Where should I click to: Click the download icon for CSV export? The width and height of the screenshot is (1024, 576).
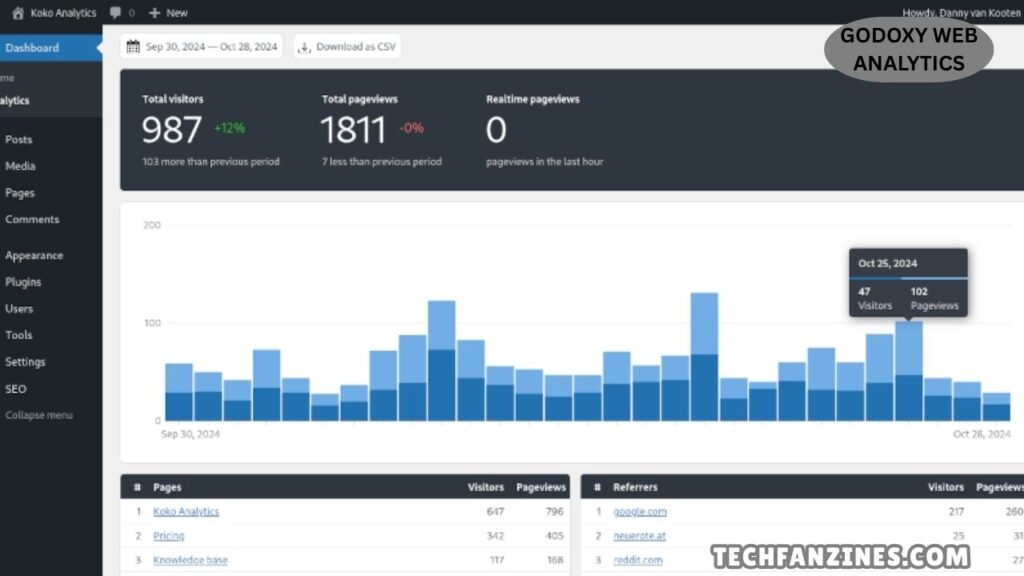click(305, 47)
